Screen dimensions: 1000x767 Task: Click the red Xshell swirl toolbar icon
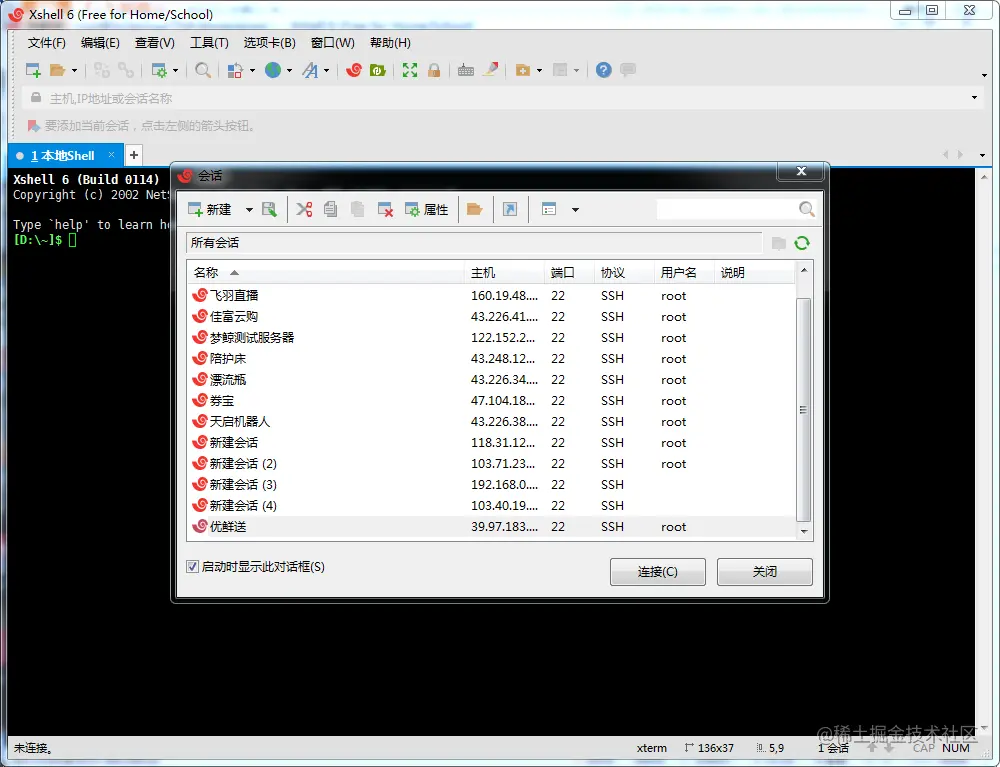click(354, 70)
